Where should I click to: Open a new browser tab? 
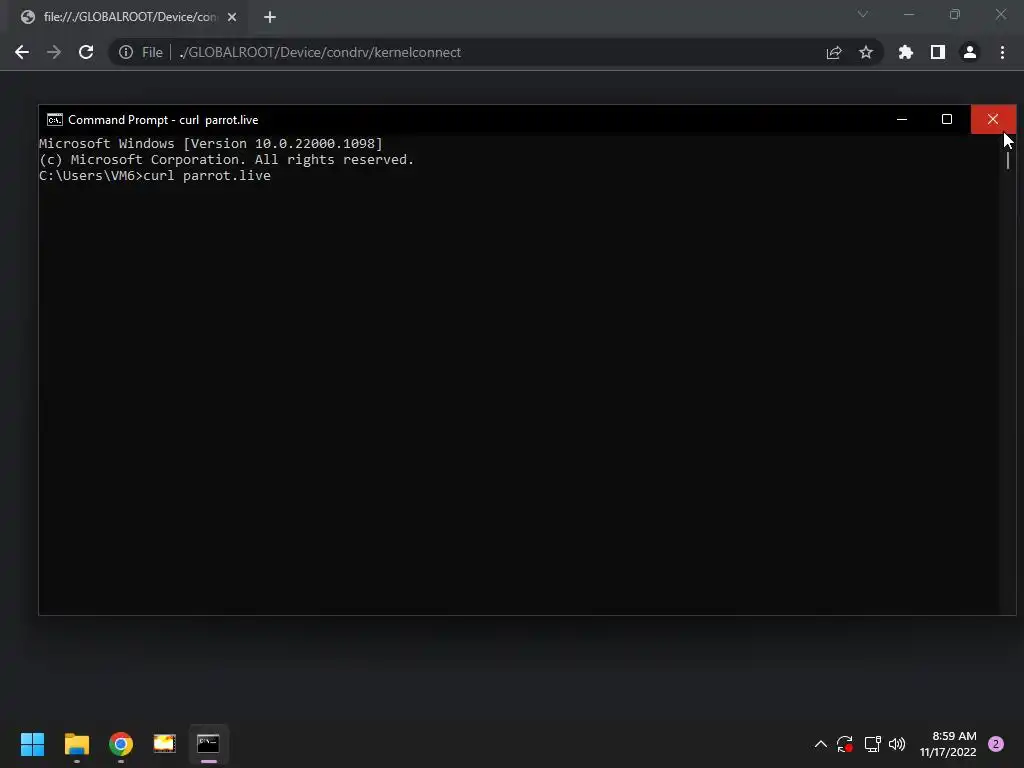point(270,17)
